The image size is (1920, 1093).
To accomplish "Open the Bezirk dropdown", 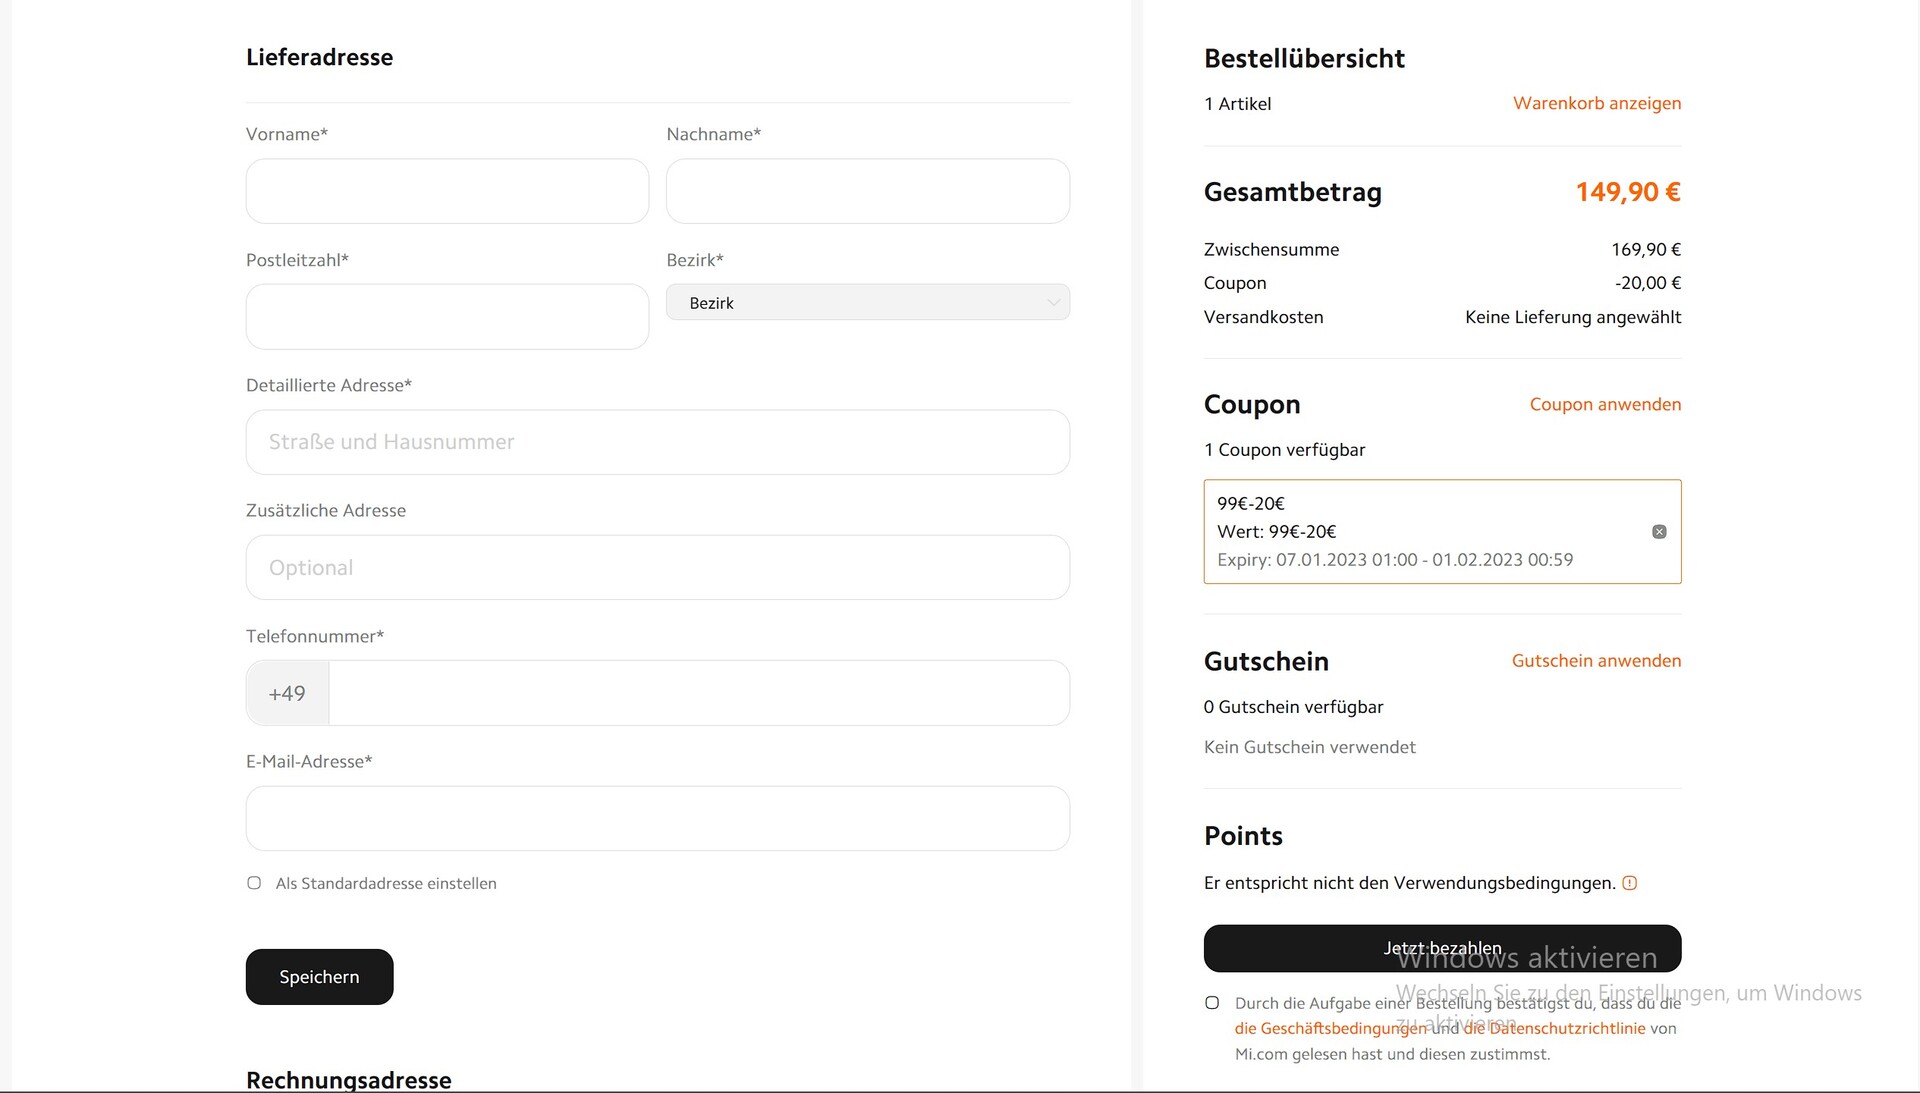I will coord(867,302).
